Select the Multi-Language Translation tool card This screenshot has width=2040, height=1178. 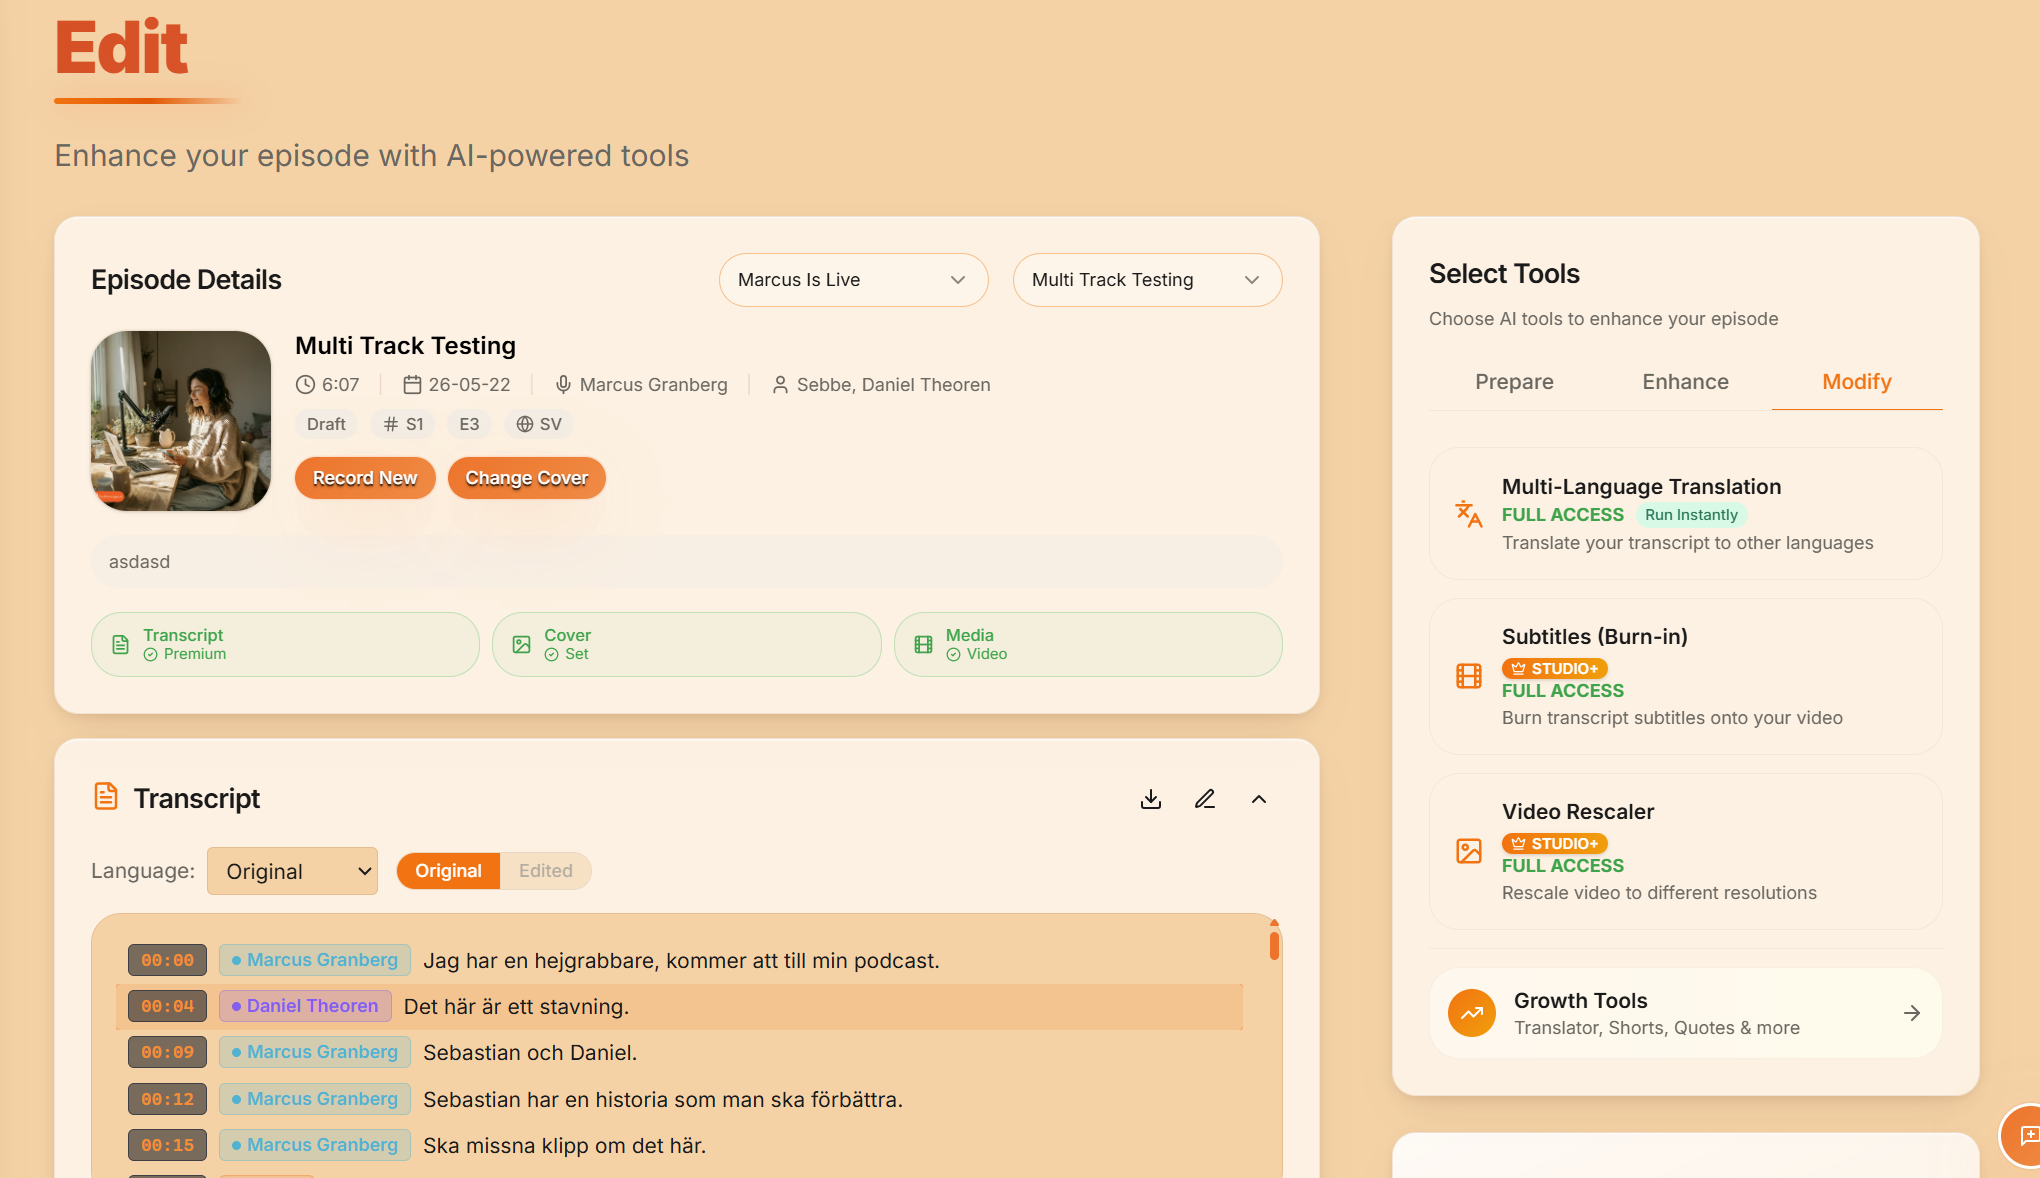1686,514
